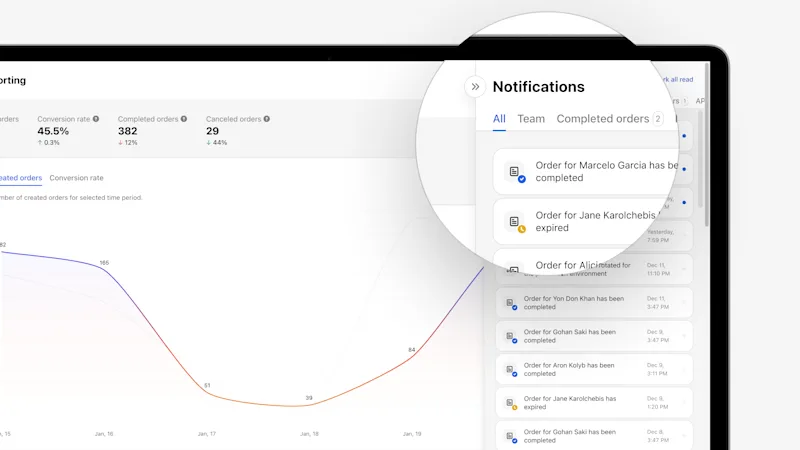Image resolution: width=800 pixels, height=450 pixels.
Task: Click the info icon next to Completed orders metric
Action: click(184, 119)
